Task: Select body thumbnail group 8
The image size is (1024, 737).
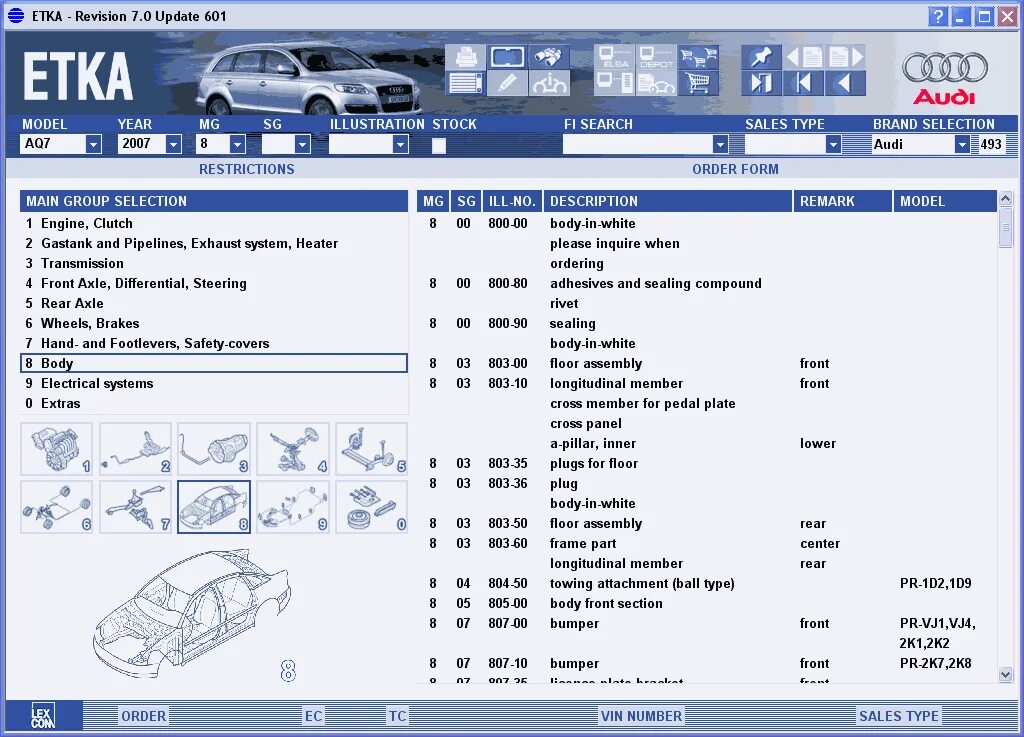Action: coord(214,507)
